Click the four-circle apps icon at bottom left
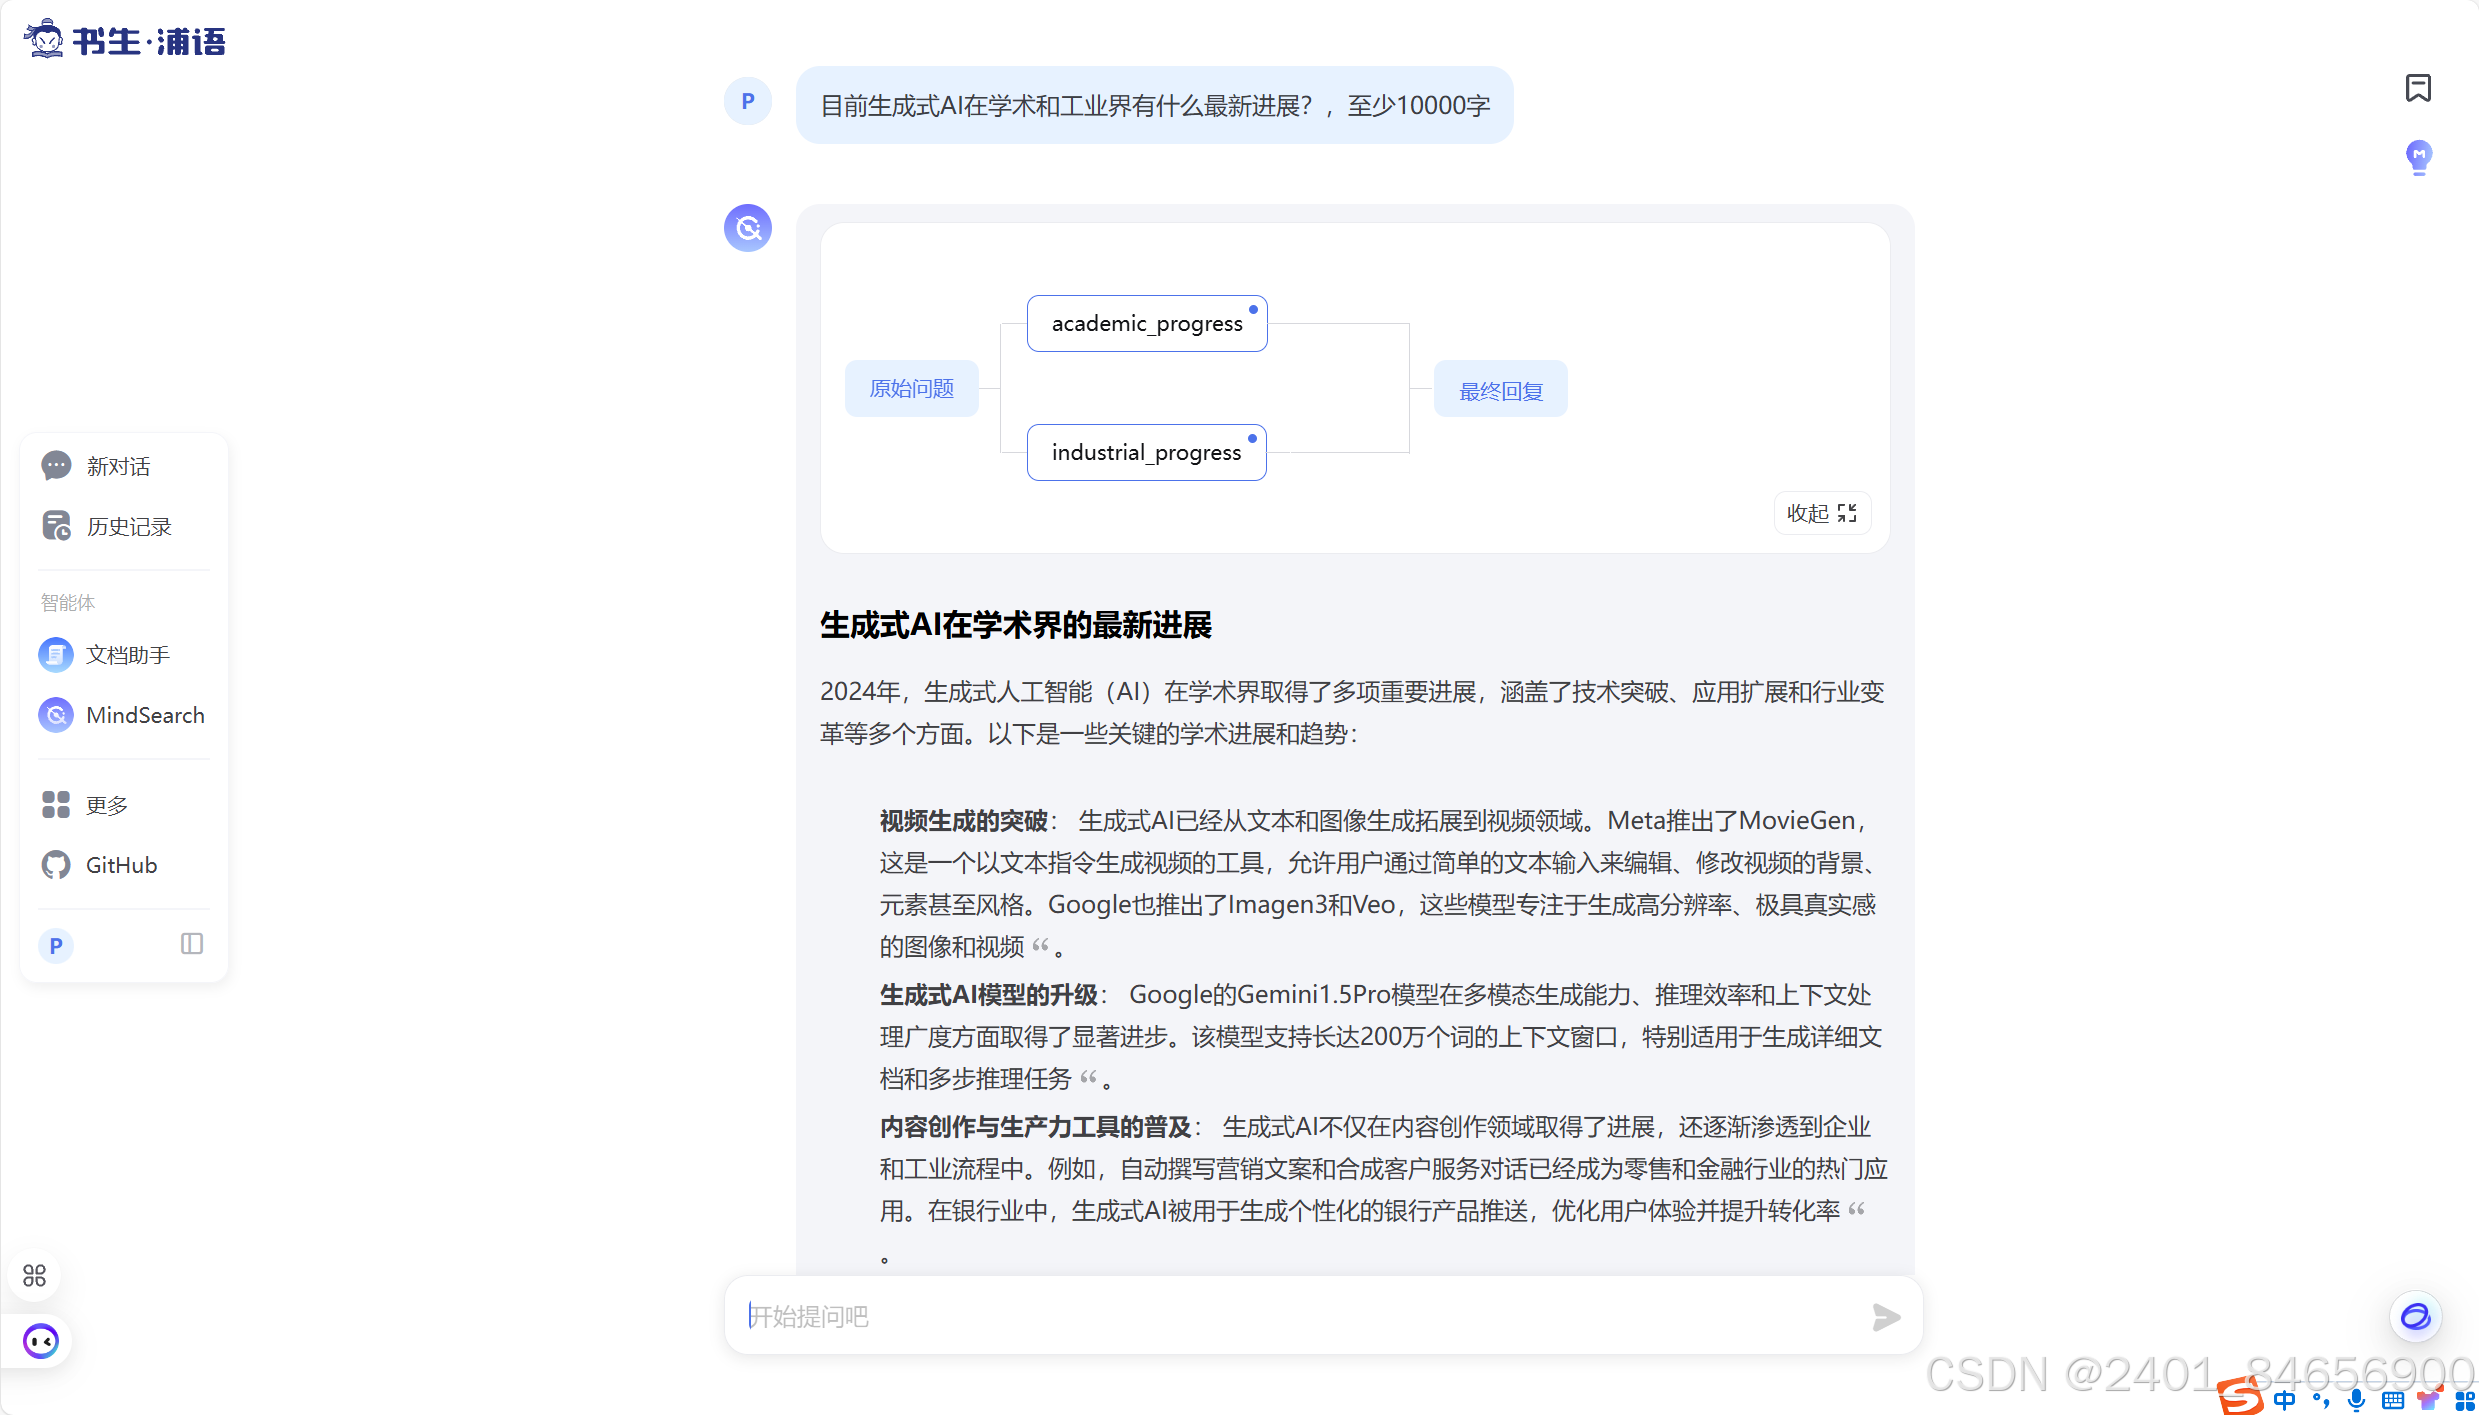 pos(34,1275)
